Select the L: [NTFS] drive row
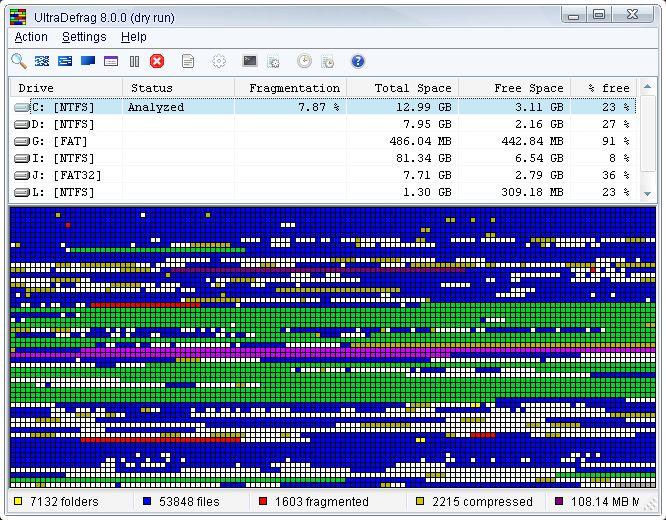 tap(323, 192)
